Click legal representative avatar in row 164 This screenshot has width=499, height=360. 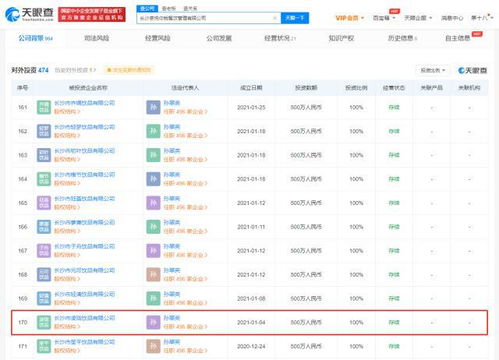(x=153, y=179)
